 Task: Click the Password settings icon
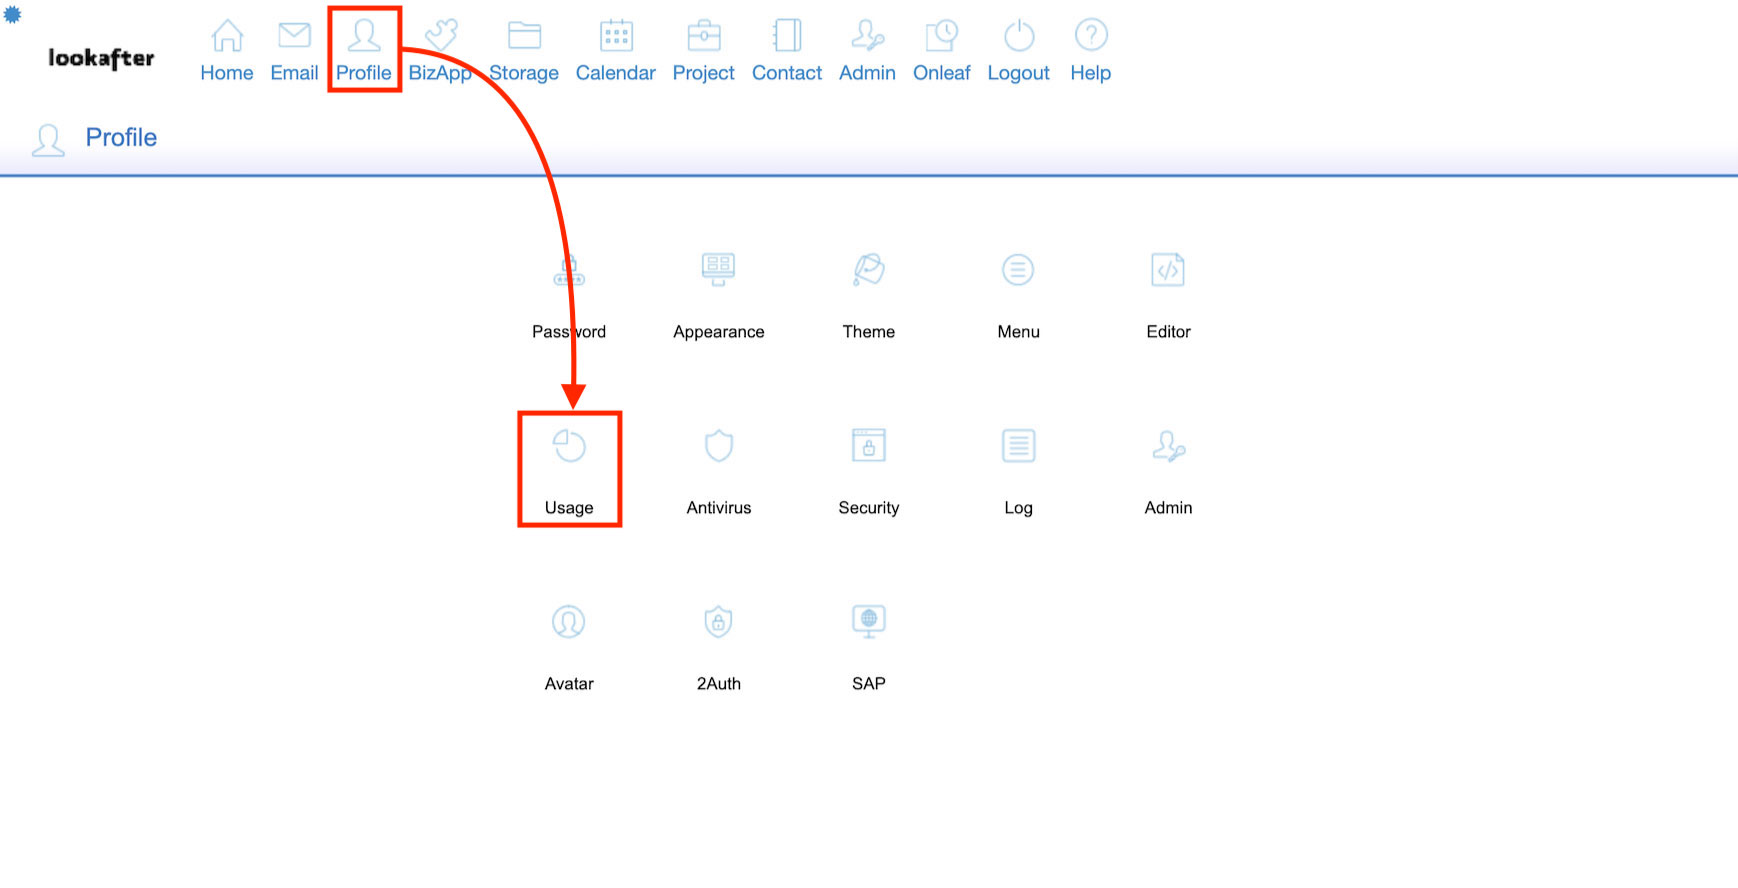[x=569, y=271]
